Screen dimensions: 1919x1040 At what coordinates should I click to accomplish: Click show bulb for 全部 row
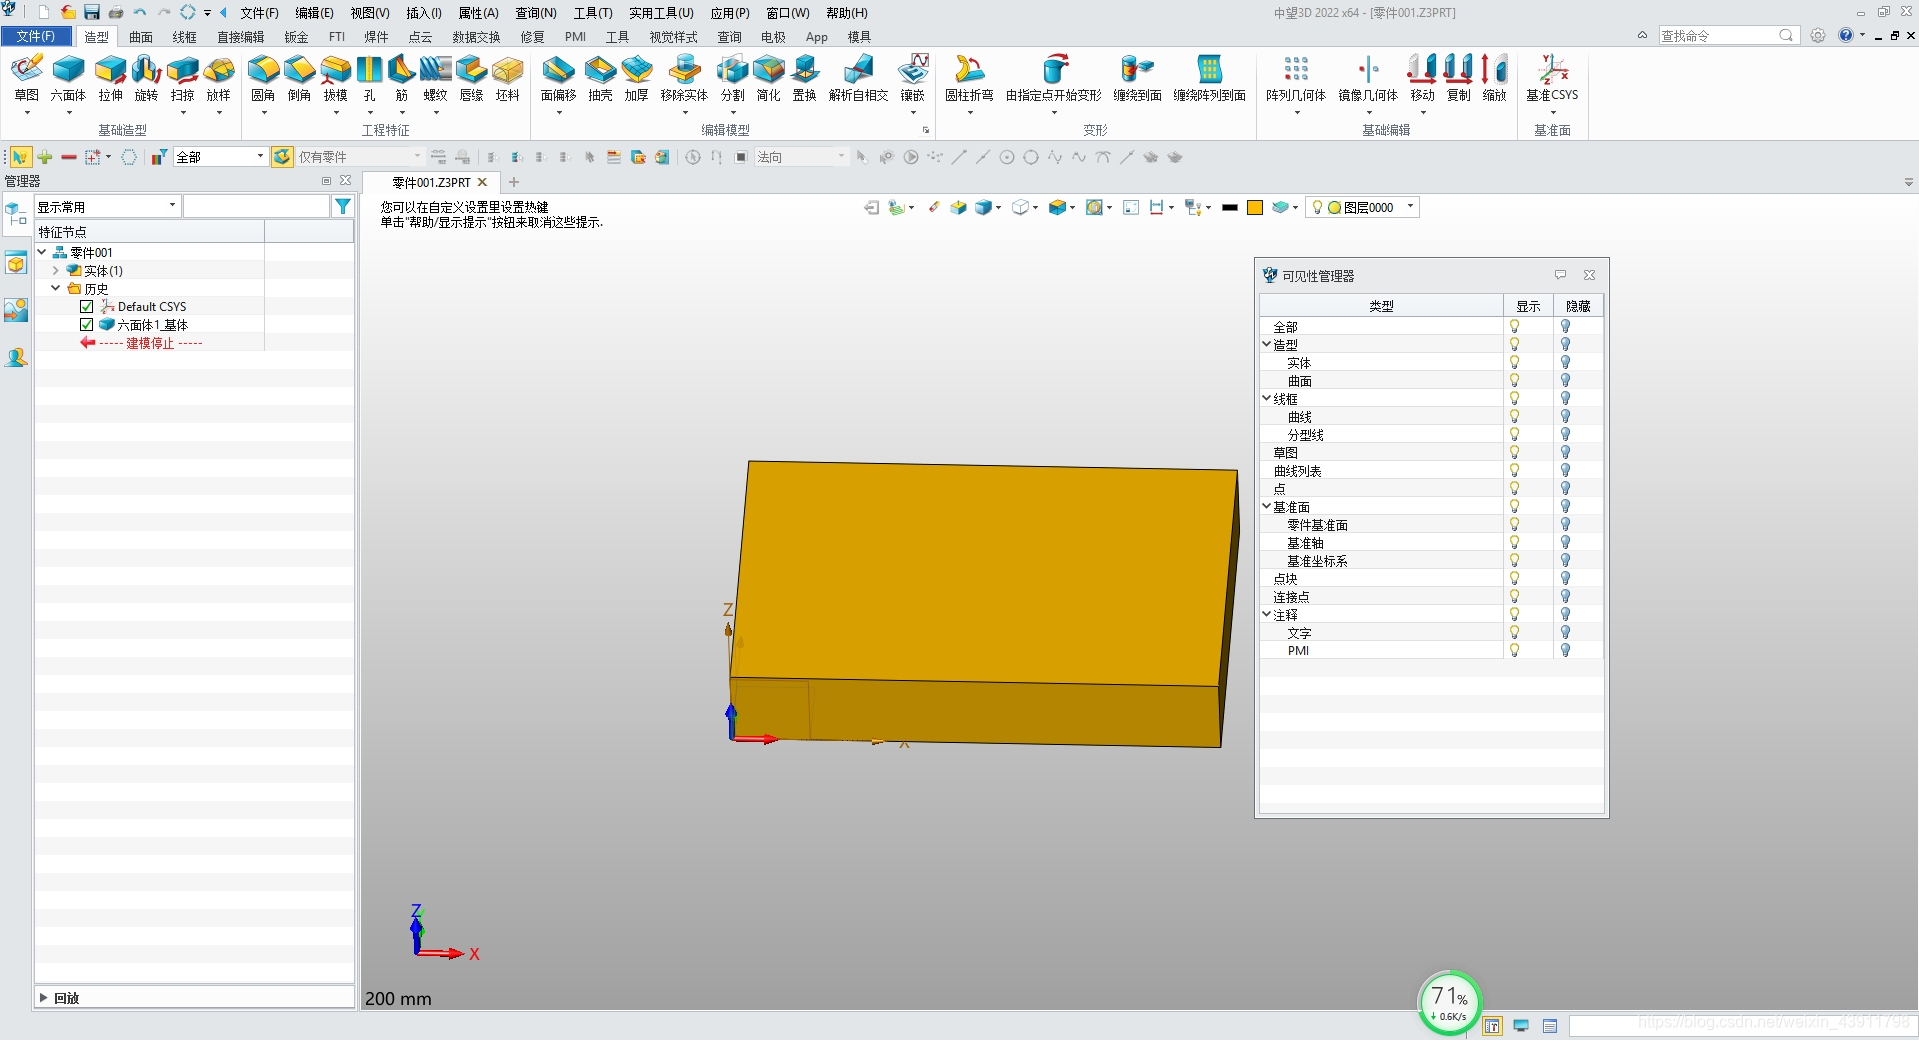coord(1514,327)
